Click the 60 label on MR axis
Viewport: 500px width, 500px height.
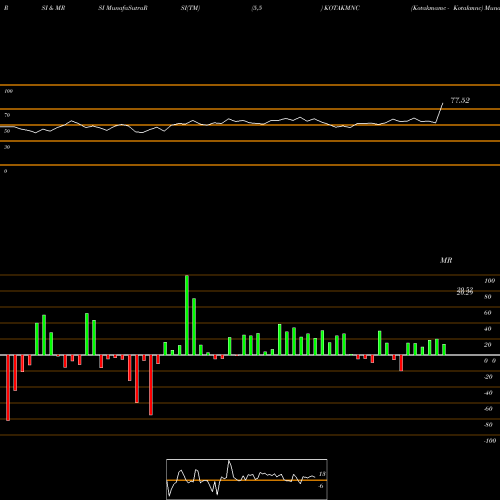click(x=488, y=313)
